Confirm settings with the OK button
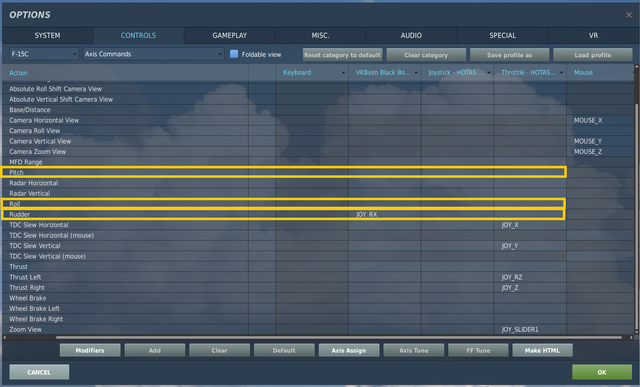The height and width of the screenshot is (387, 640). pyautogui.click(x=602, y=372)
